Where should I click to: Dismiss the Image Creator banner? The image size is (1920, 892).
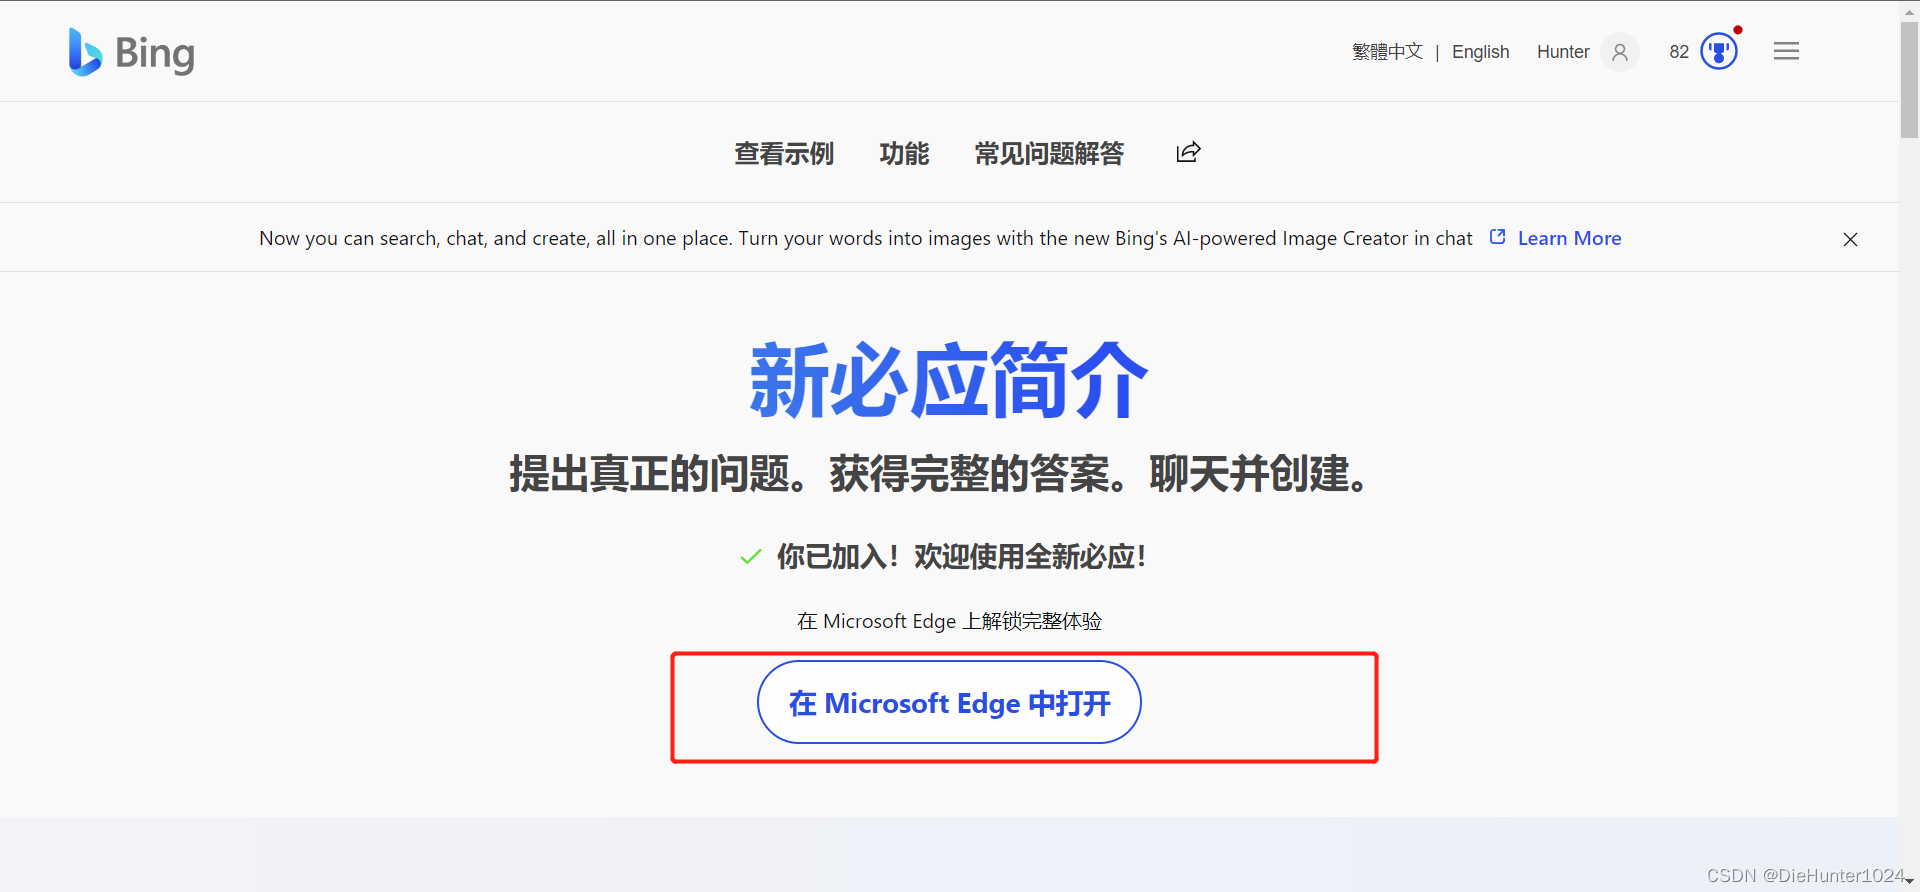1850,239
